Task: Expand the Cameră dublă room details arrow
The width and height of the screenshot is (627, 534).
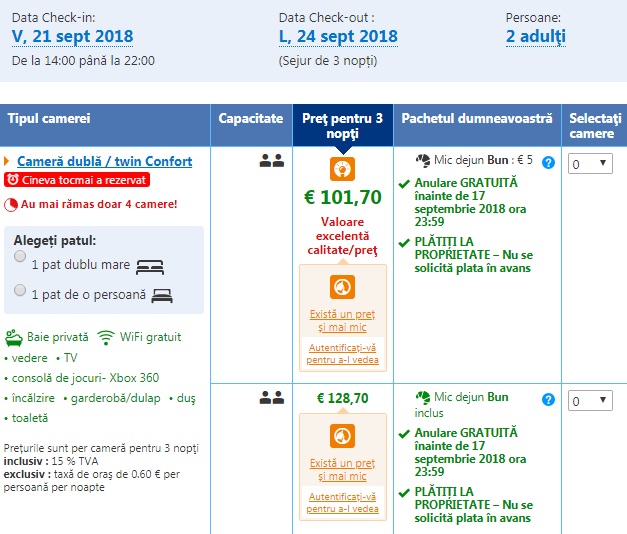Action: click(x=8, y=161)
